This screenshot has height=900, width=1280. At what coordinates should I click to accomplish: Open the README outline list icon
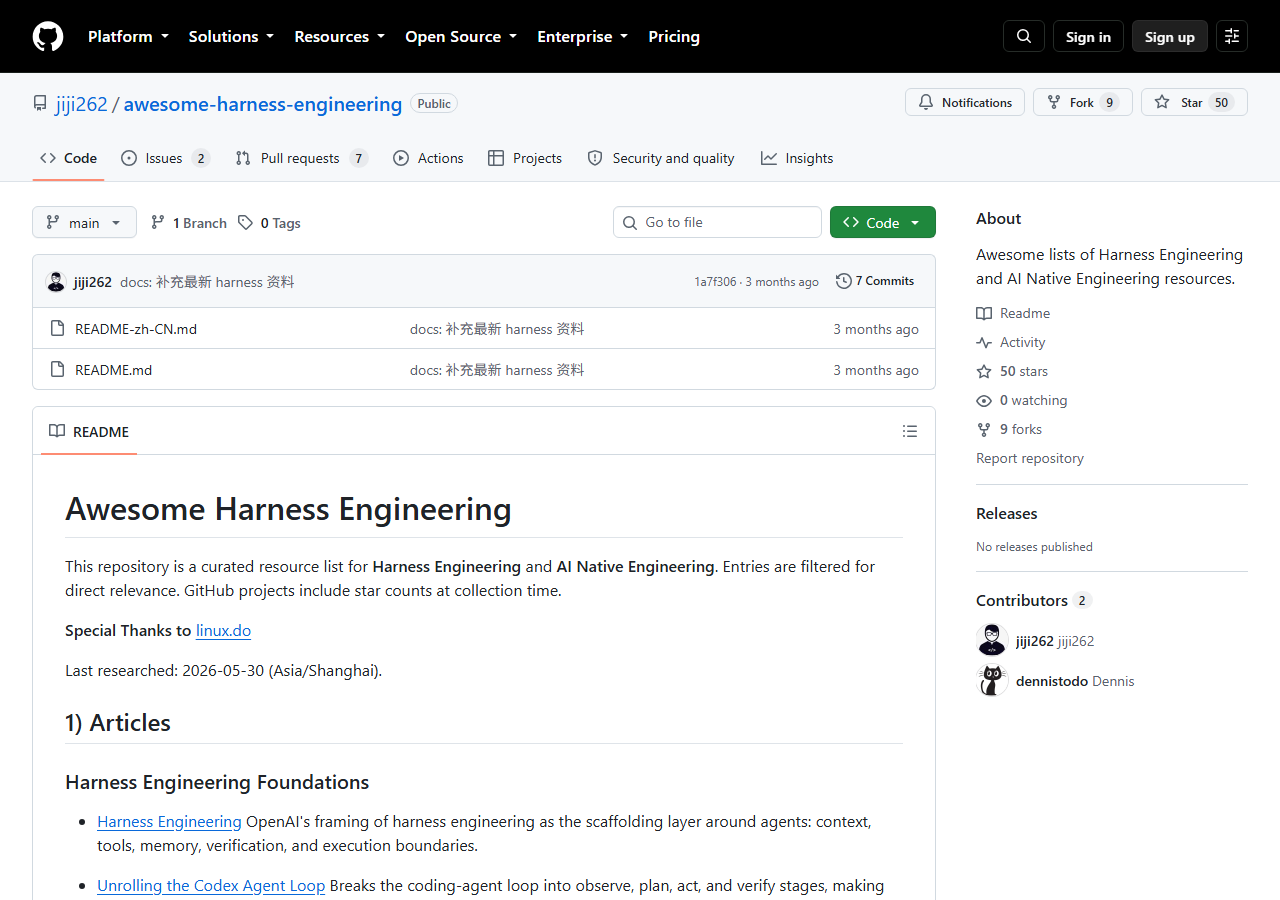[910, 431]
